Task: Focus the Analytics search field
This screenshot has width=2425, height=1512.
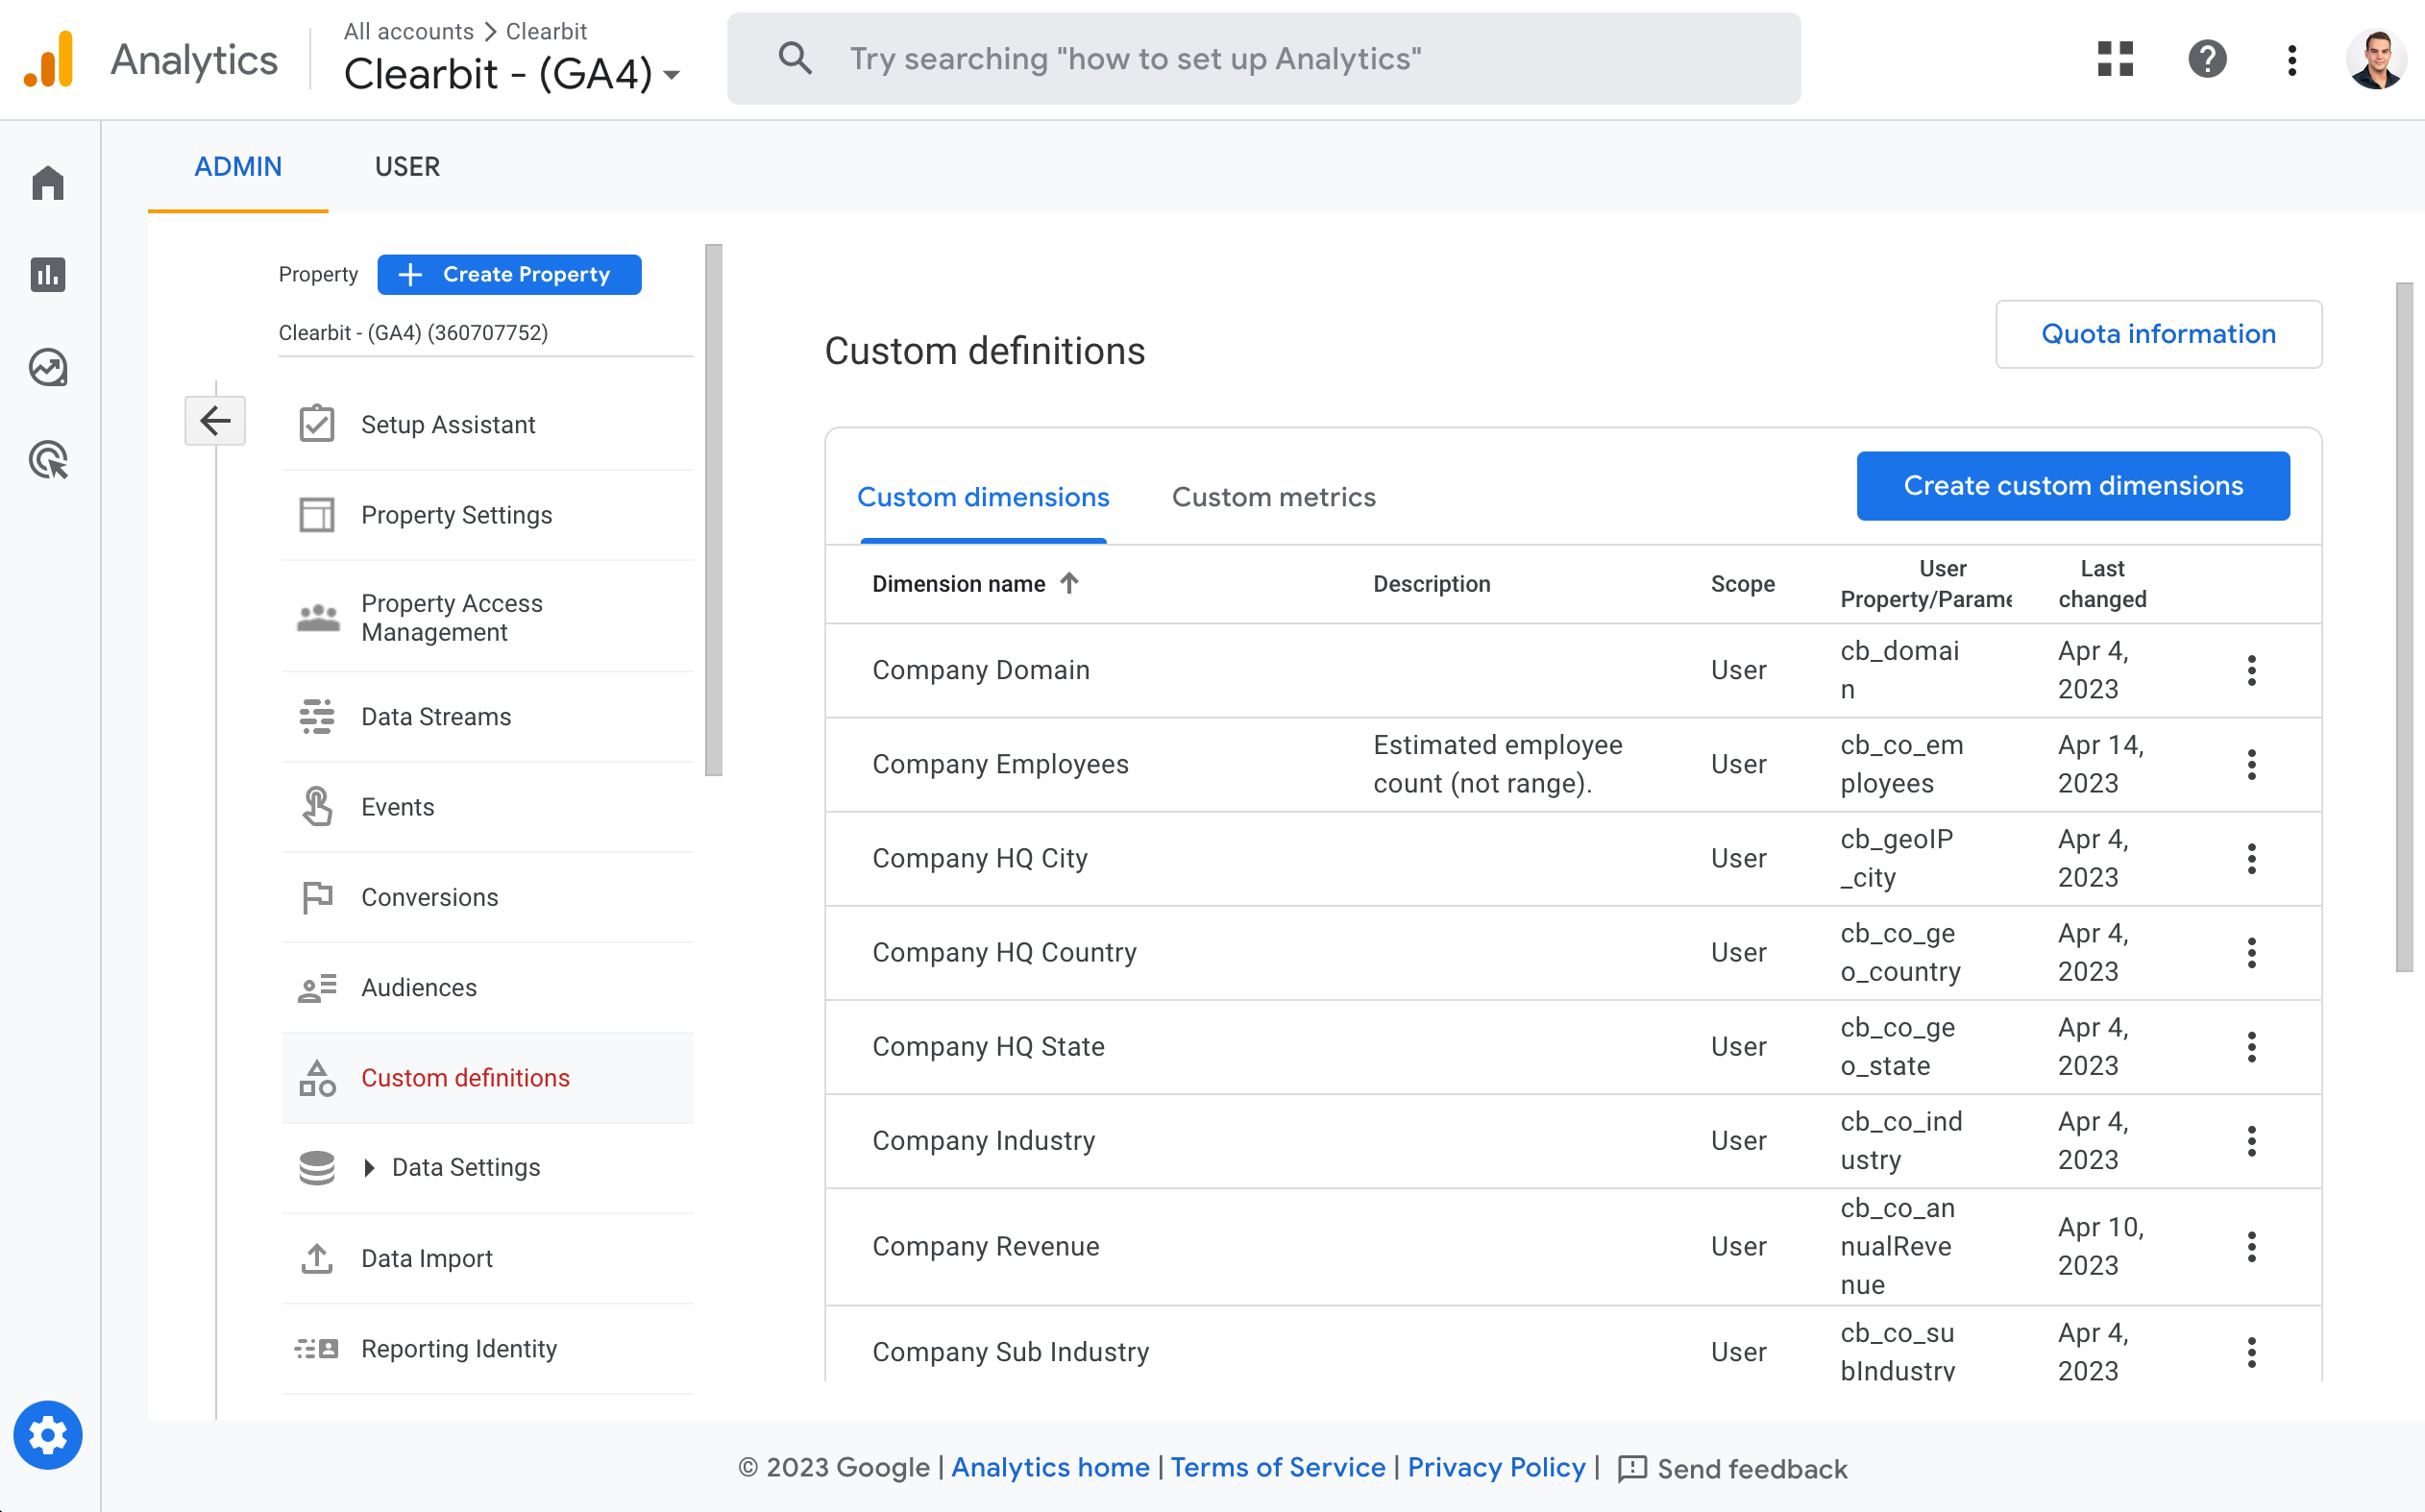Action: click(x=1264, y=58)
